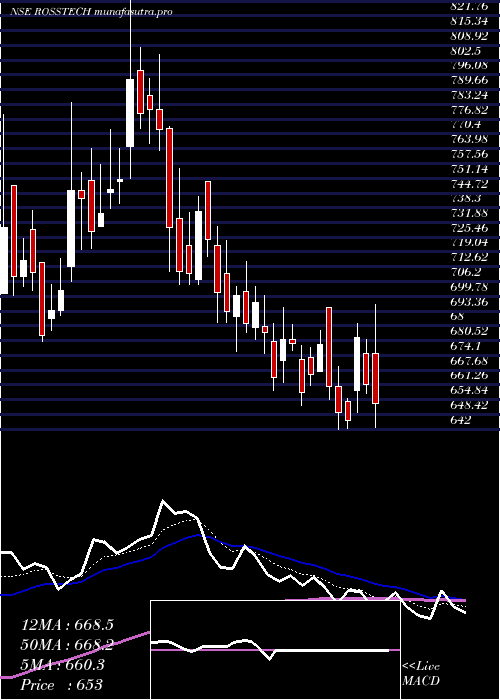Viewport: 500px width, 700px height.
Task: Click the 796.08 price axis label
Action: pyautogui.click(x=469, y=66)
